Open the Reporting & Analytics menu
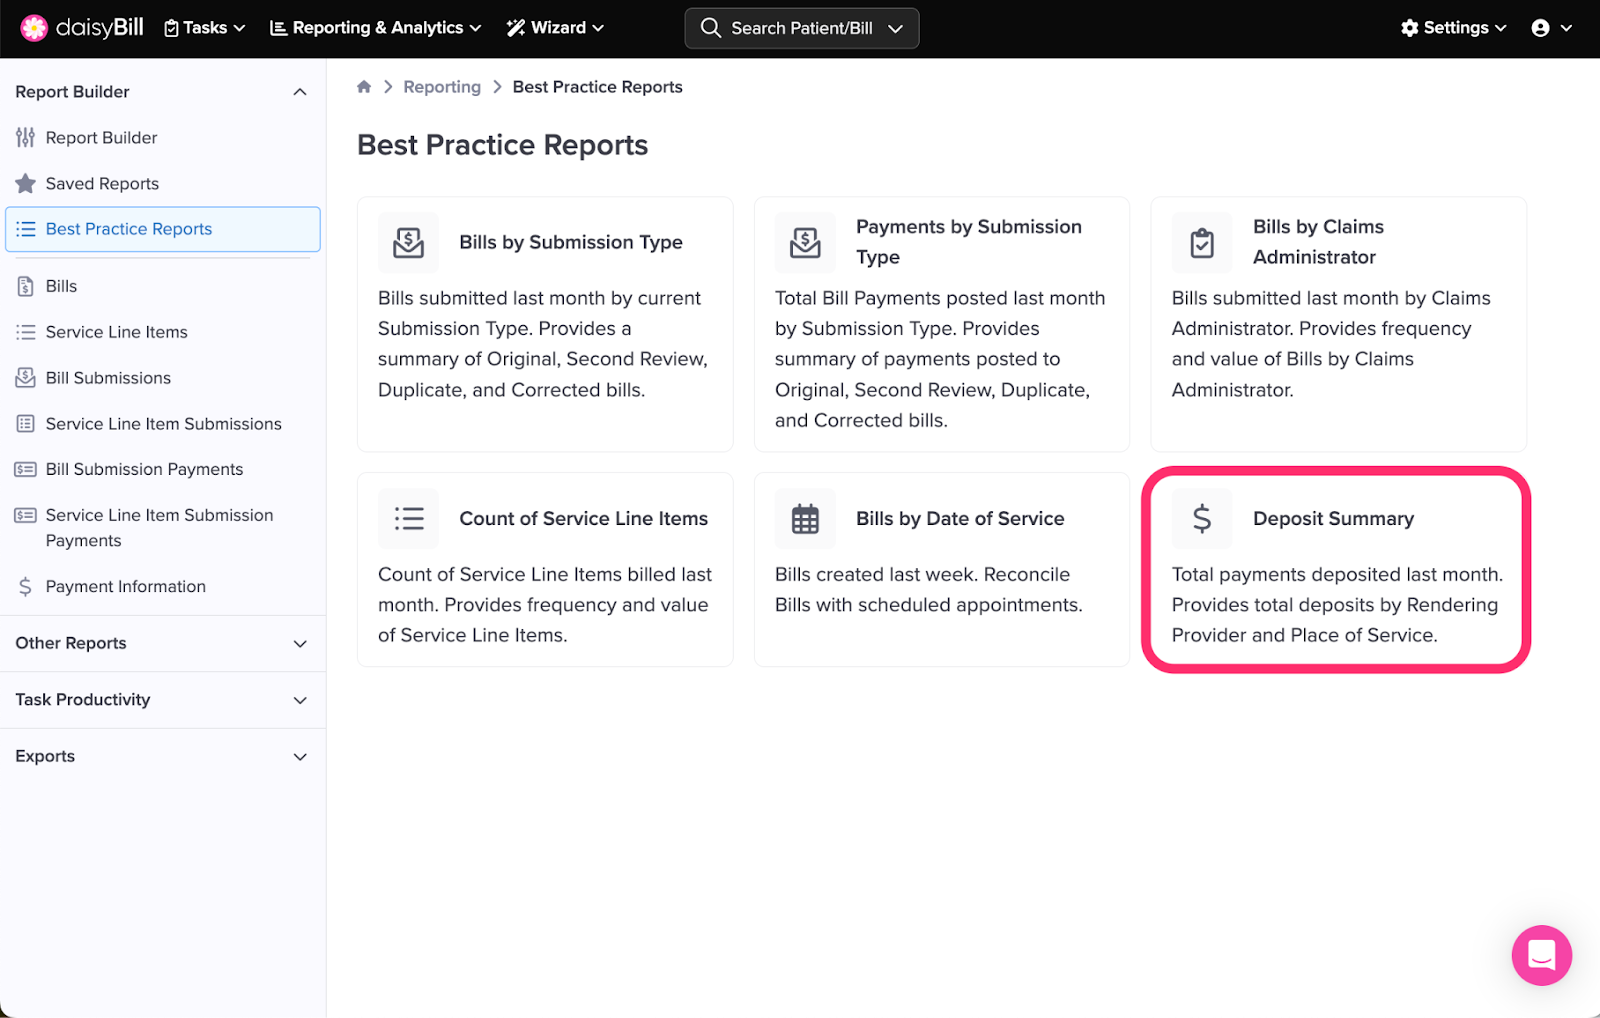This screenshot has width=1600, height=1018. point(376,28)
